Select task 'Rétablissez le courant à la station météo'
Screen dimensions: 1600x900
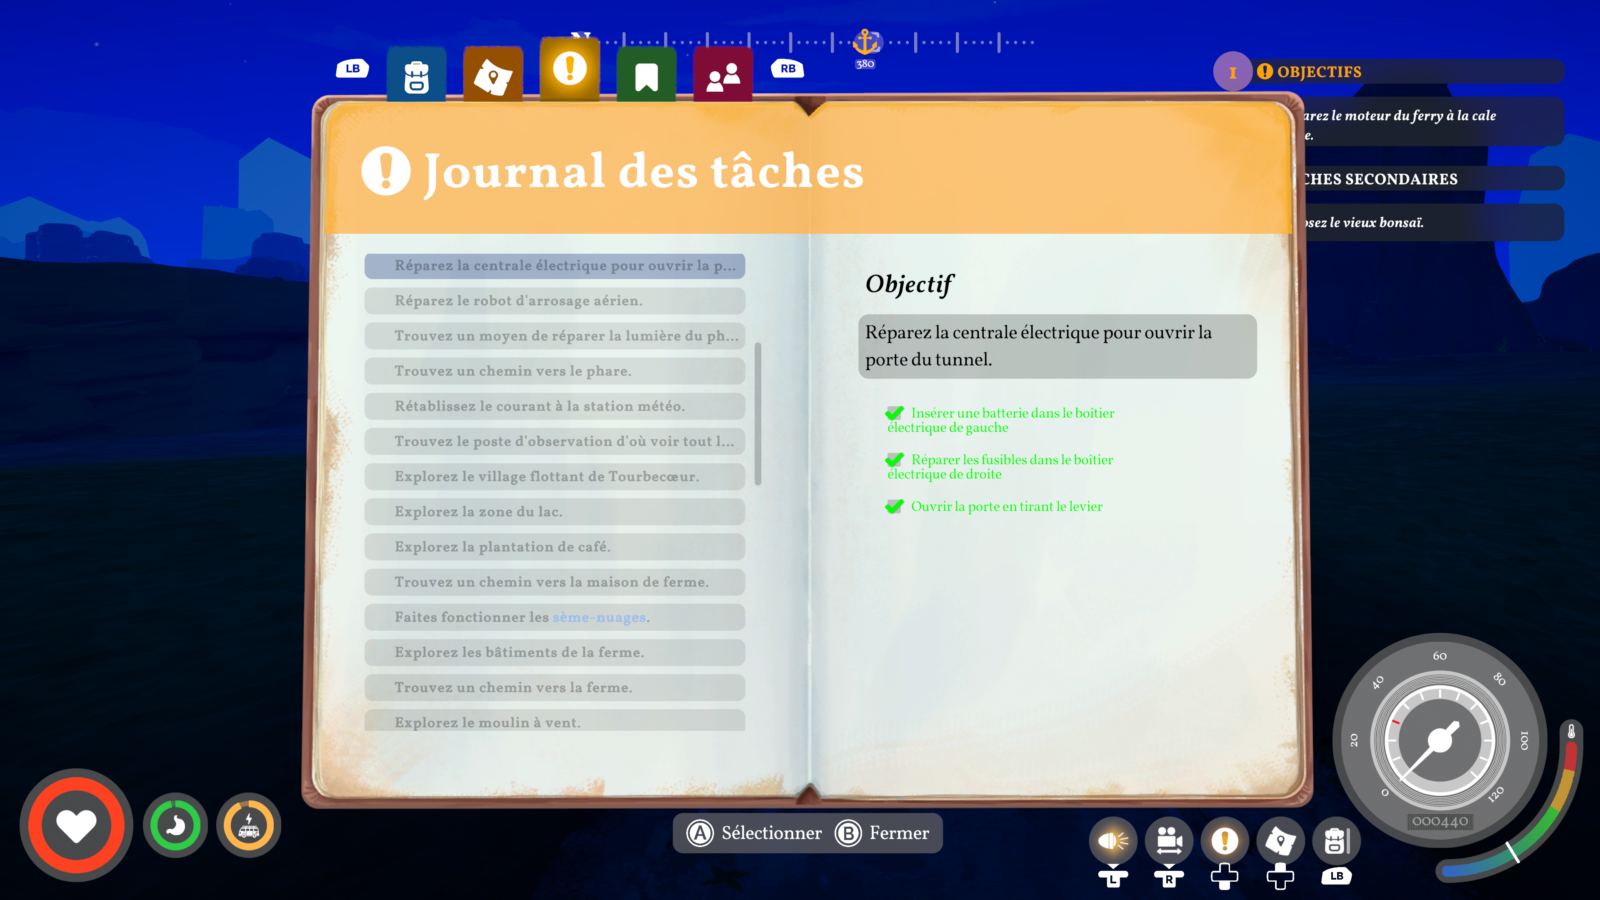click(555, 406)
